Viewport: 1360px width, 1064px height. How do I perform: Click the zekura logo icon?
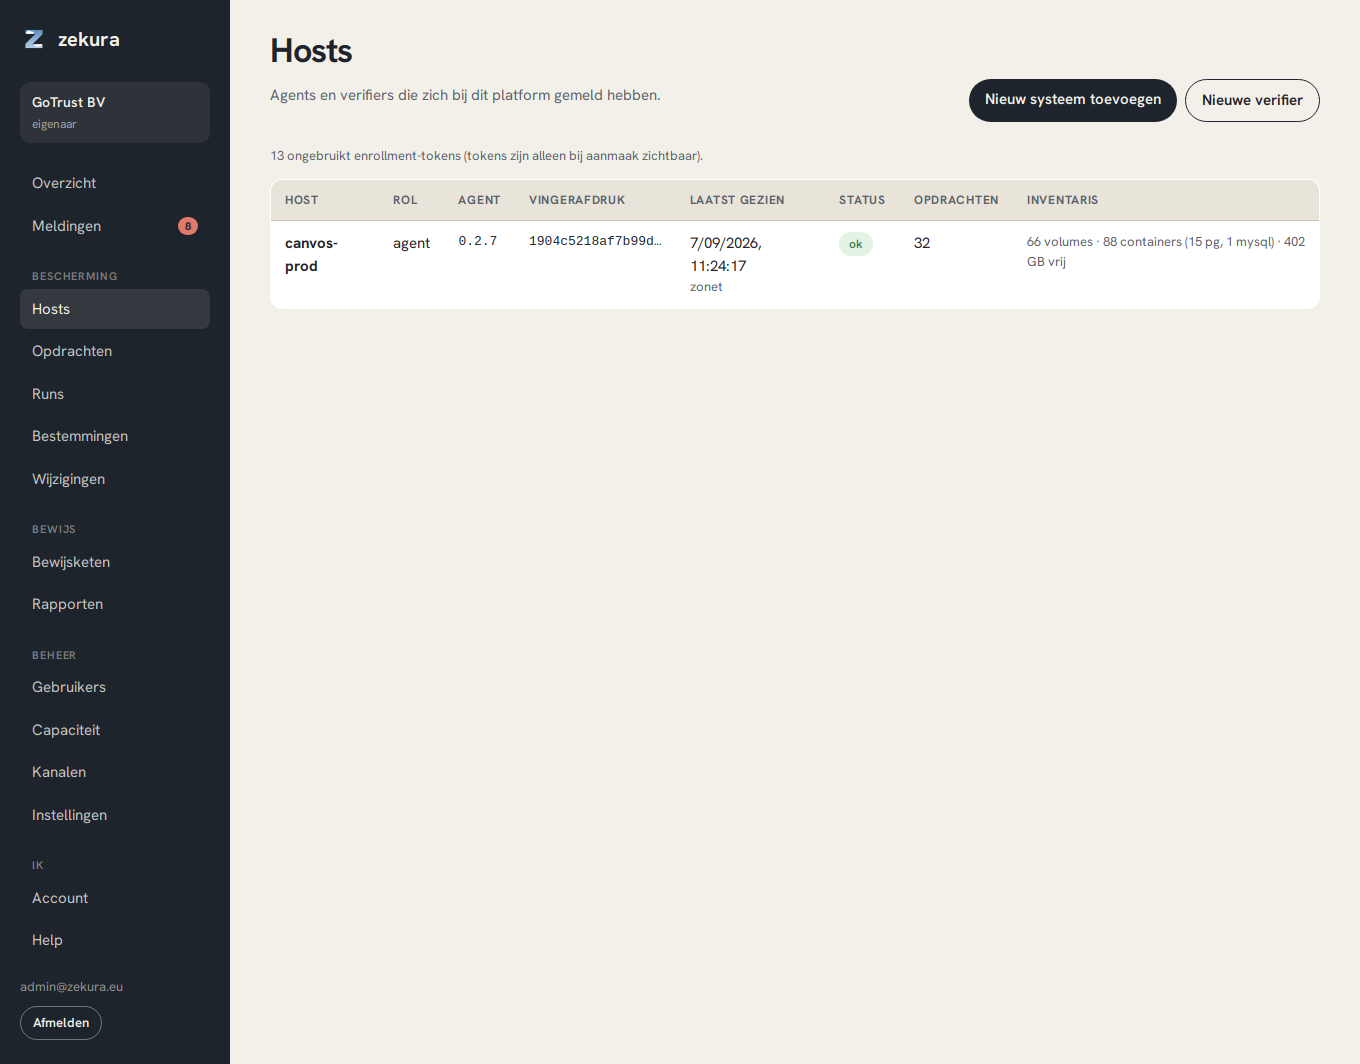(34, 39)
